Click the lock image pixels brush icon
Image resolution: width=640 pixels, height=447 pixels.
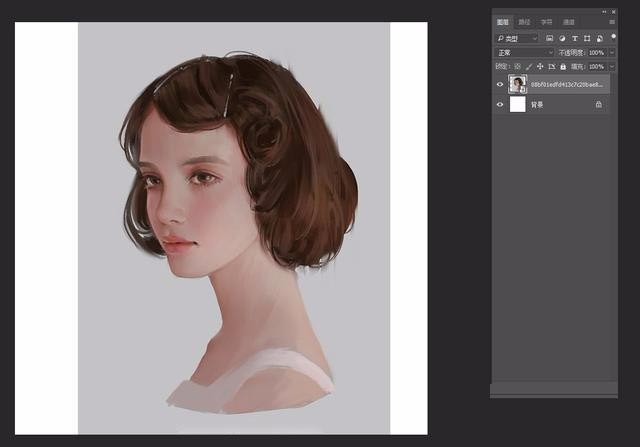pos(528,66)
